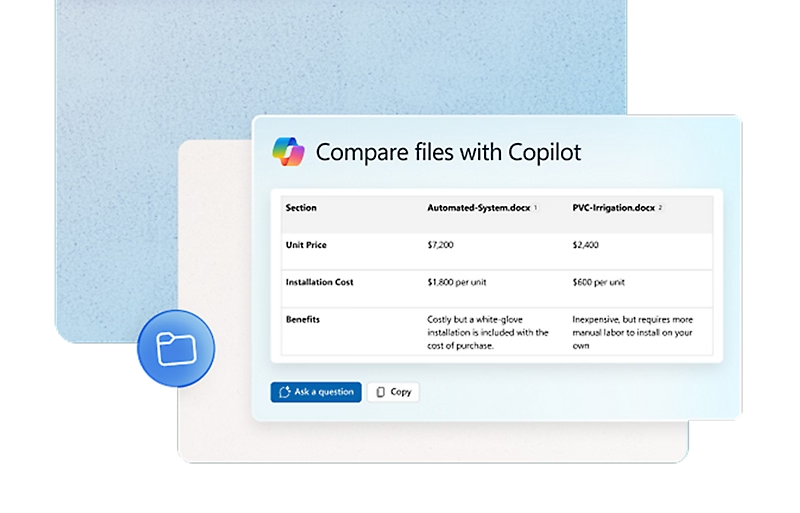The height and width of the screenshot is (513, 800).
Task: Click the Unit Price row label
Action: (x=306, y=245)
